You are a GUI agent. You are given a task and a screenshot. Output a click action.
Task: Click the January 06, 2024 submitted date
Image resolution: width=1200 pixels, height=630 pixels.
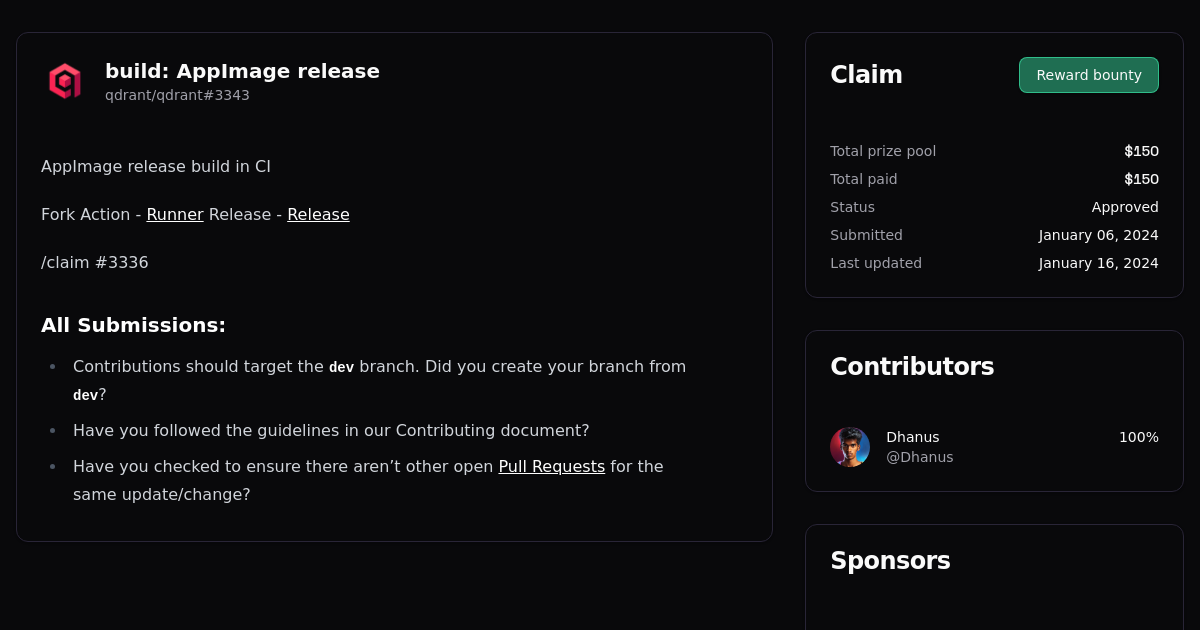pyautogui.click(x=1098, y=235)
